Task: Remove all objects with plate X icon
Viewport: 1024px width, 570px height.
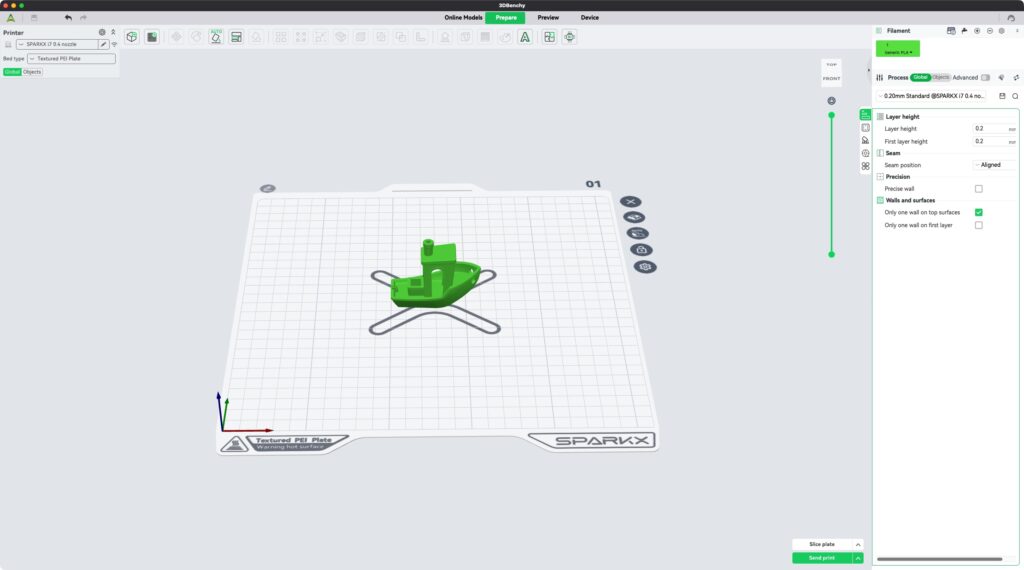Action: click(631, 202)
